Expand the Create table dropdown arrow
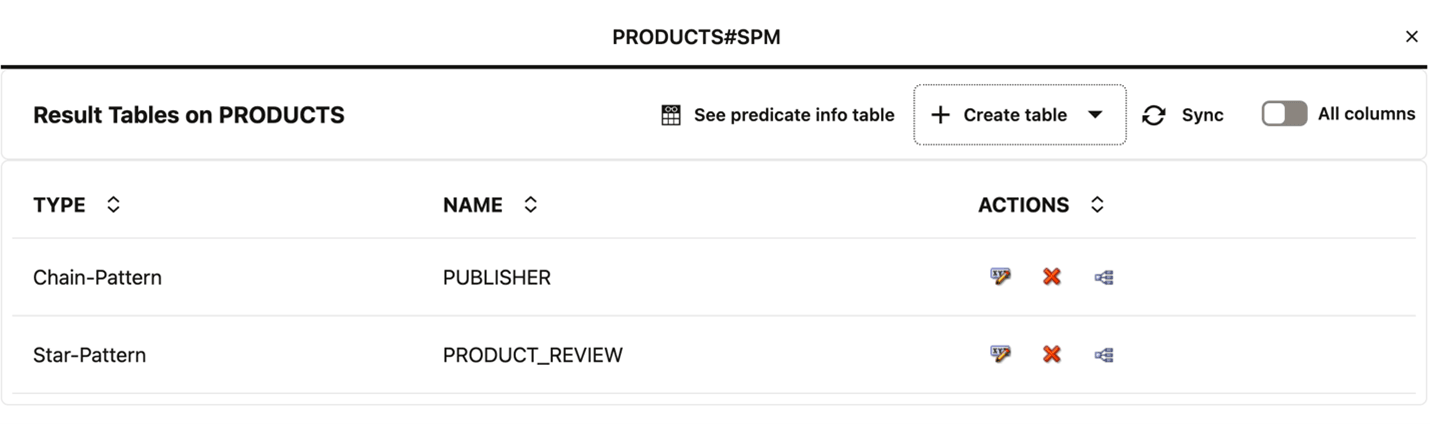This screenshot has height=424, width=1430. pos(1095,115)
